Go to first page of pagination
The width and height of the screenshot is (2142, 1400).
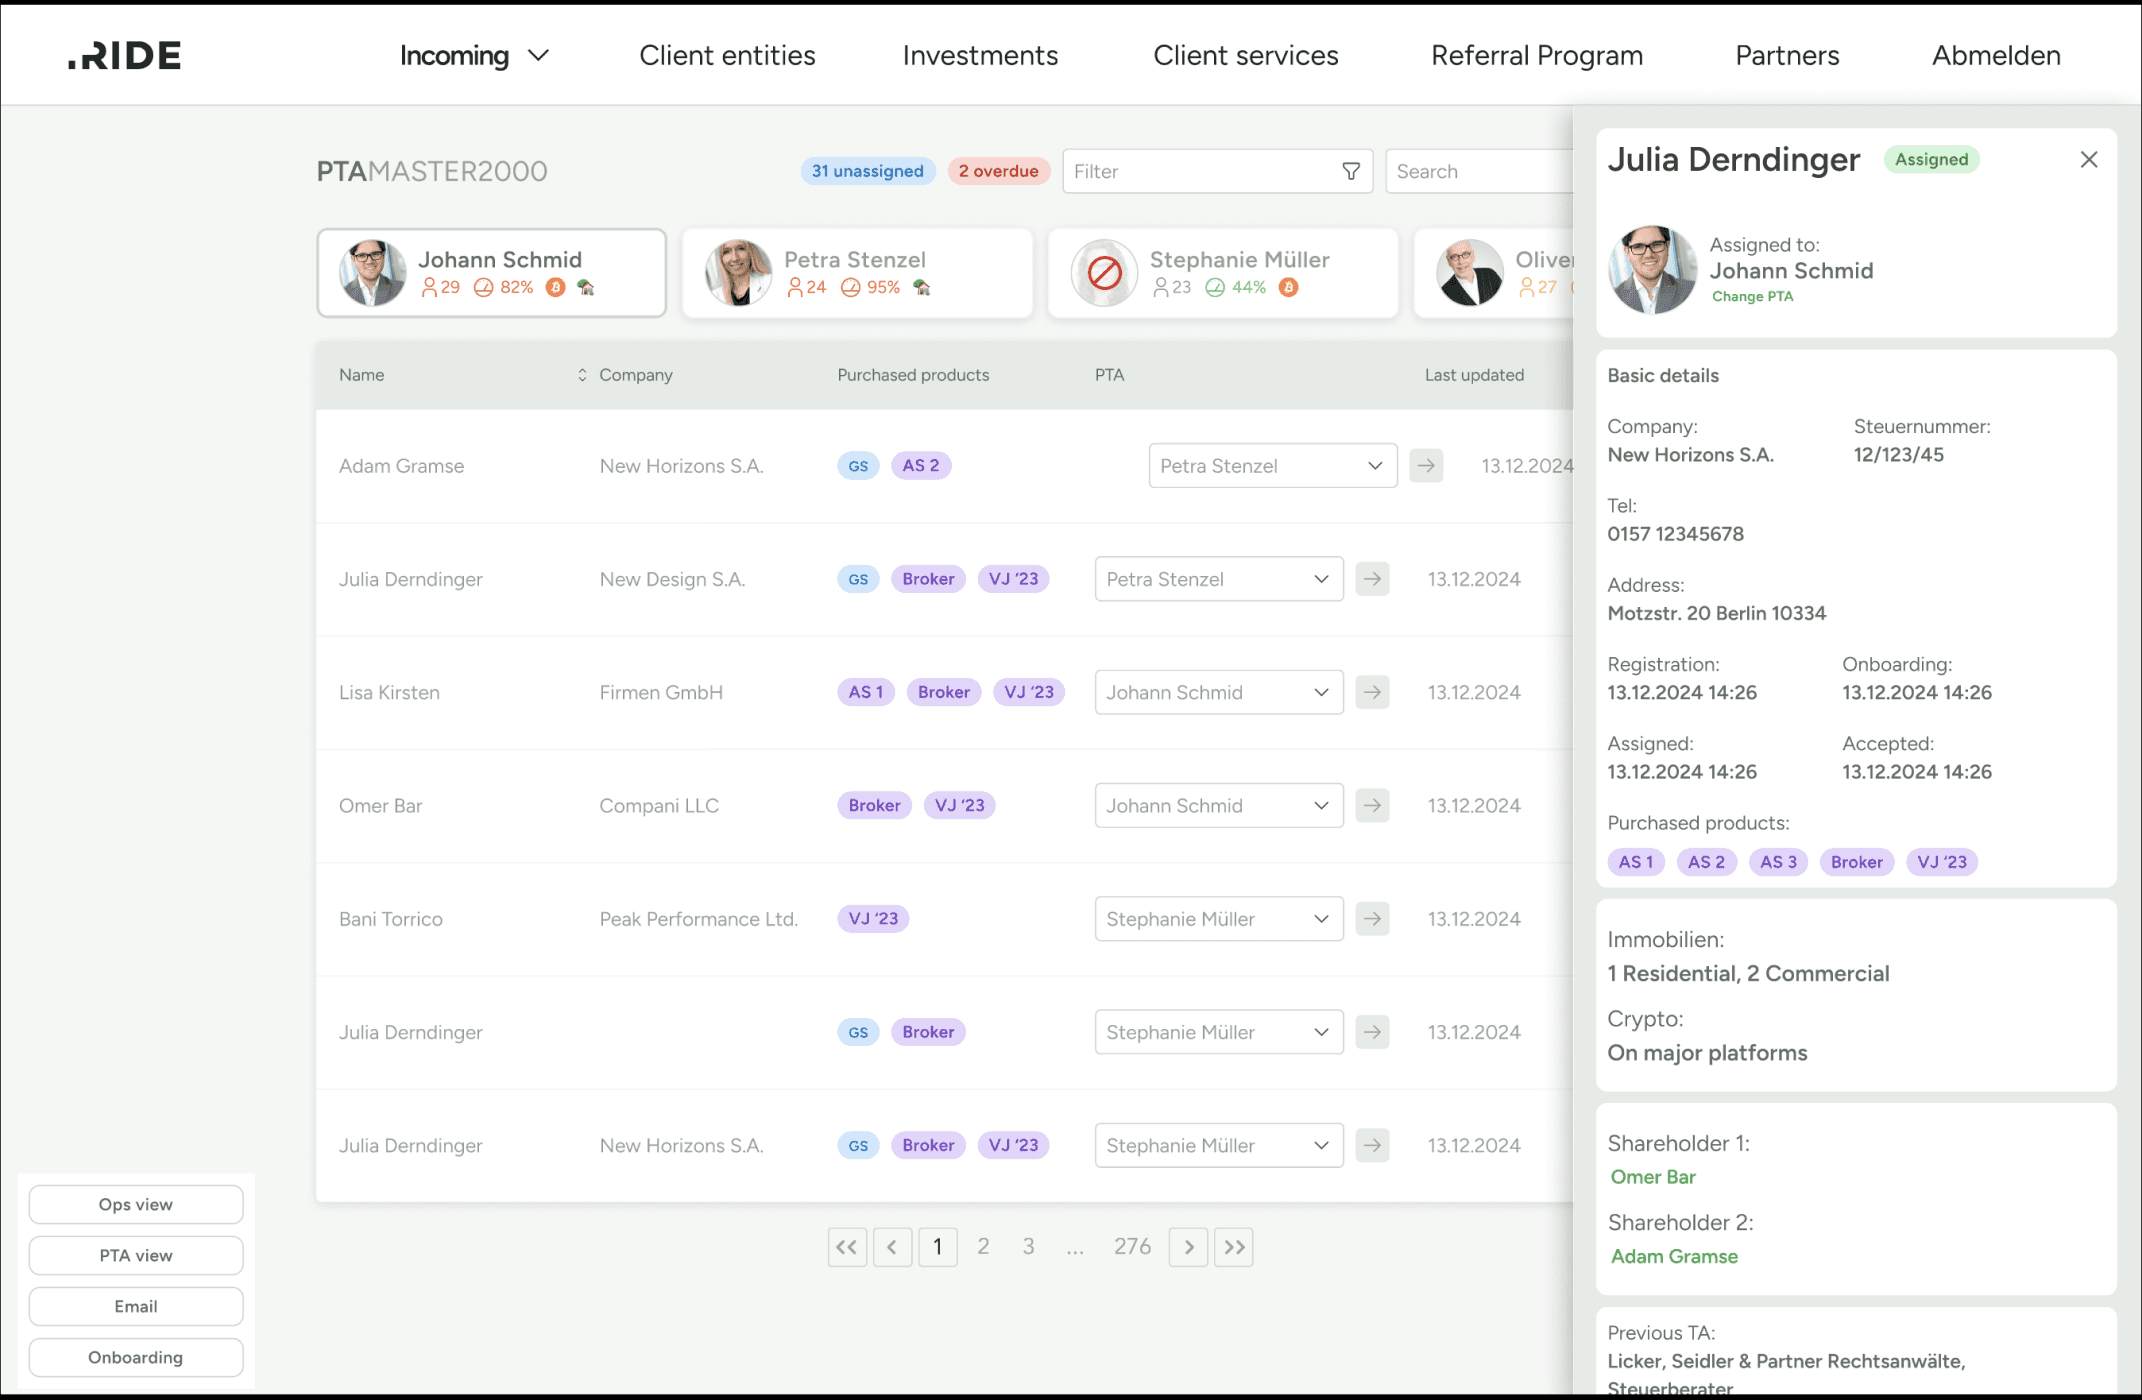(847, 1247)
